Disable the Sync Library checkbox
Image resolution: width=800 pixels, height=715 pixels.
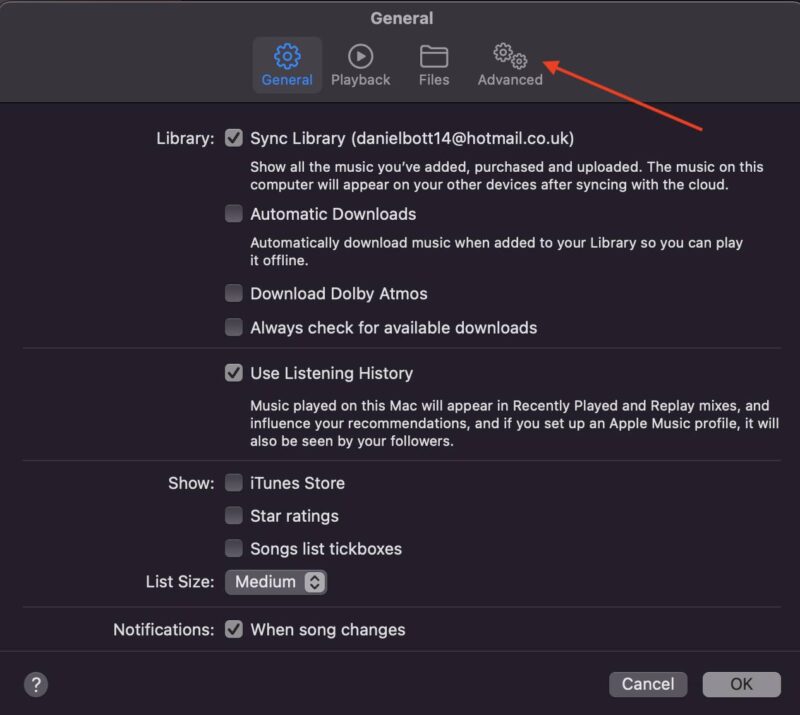click(x=234, y=138)
